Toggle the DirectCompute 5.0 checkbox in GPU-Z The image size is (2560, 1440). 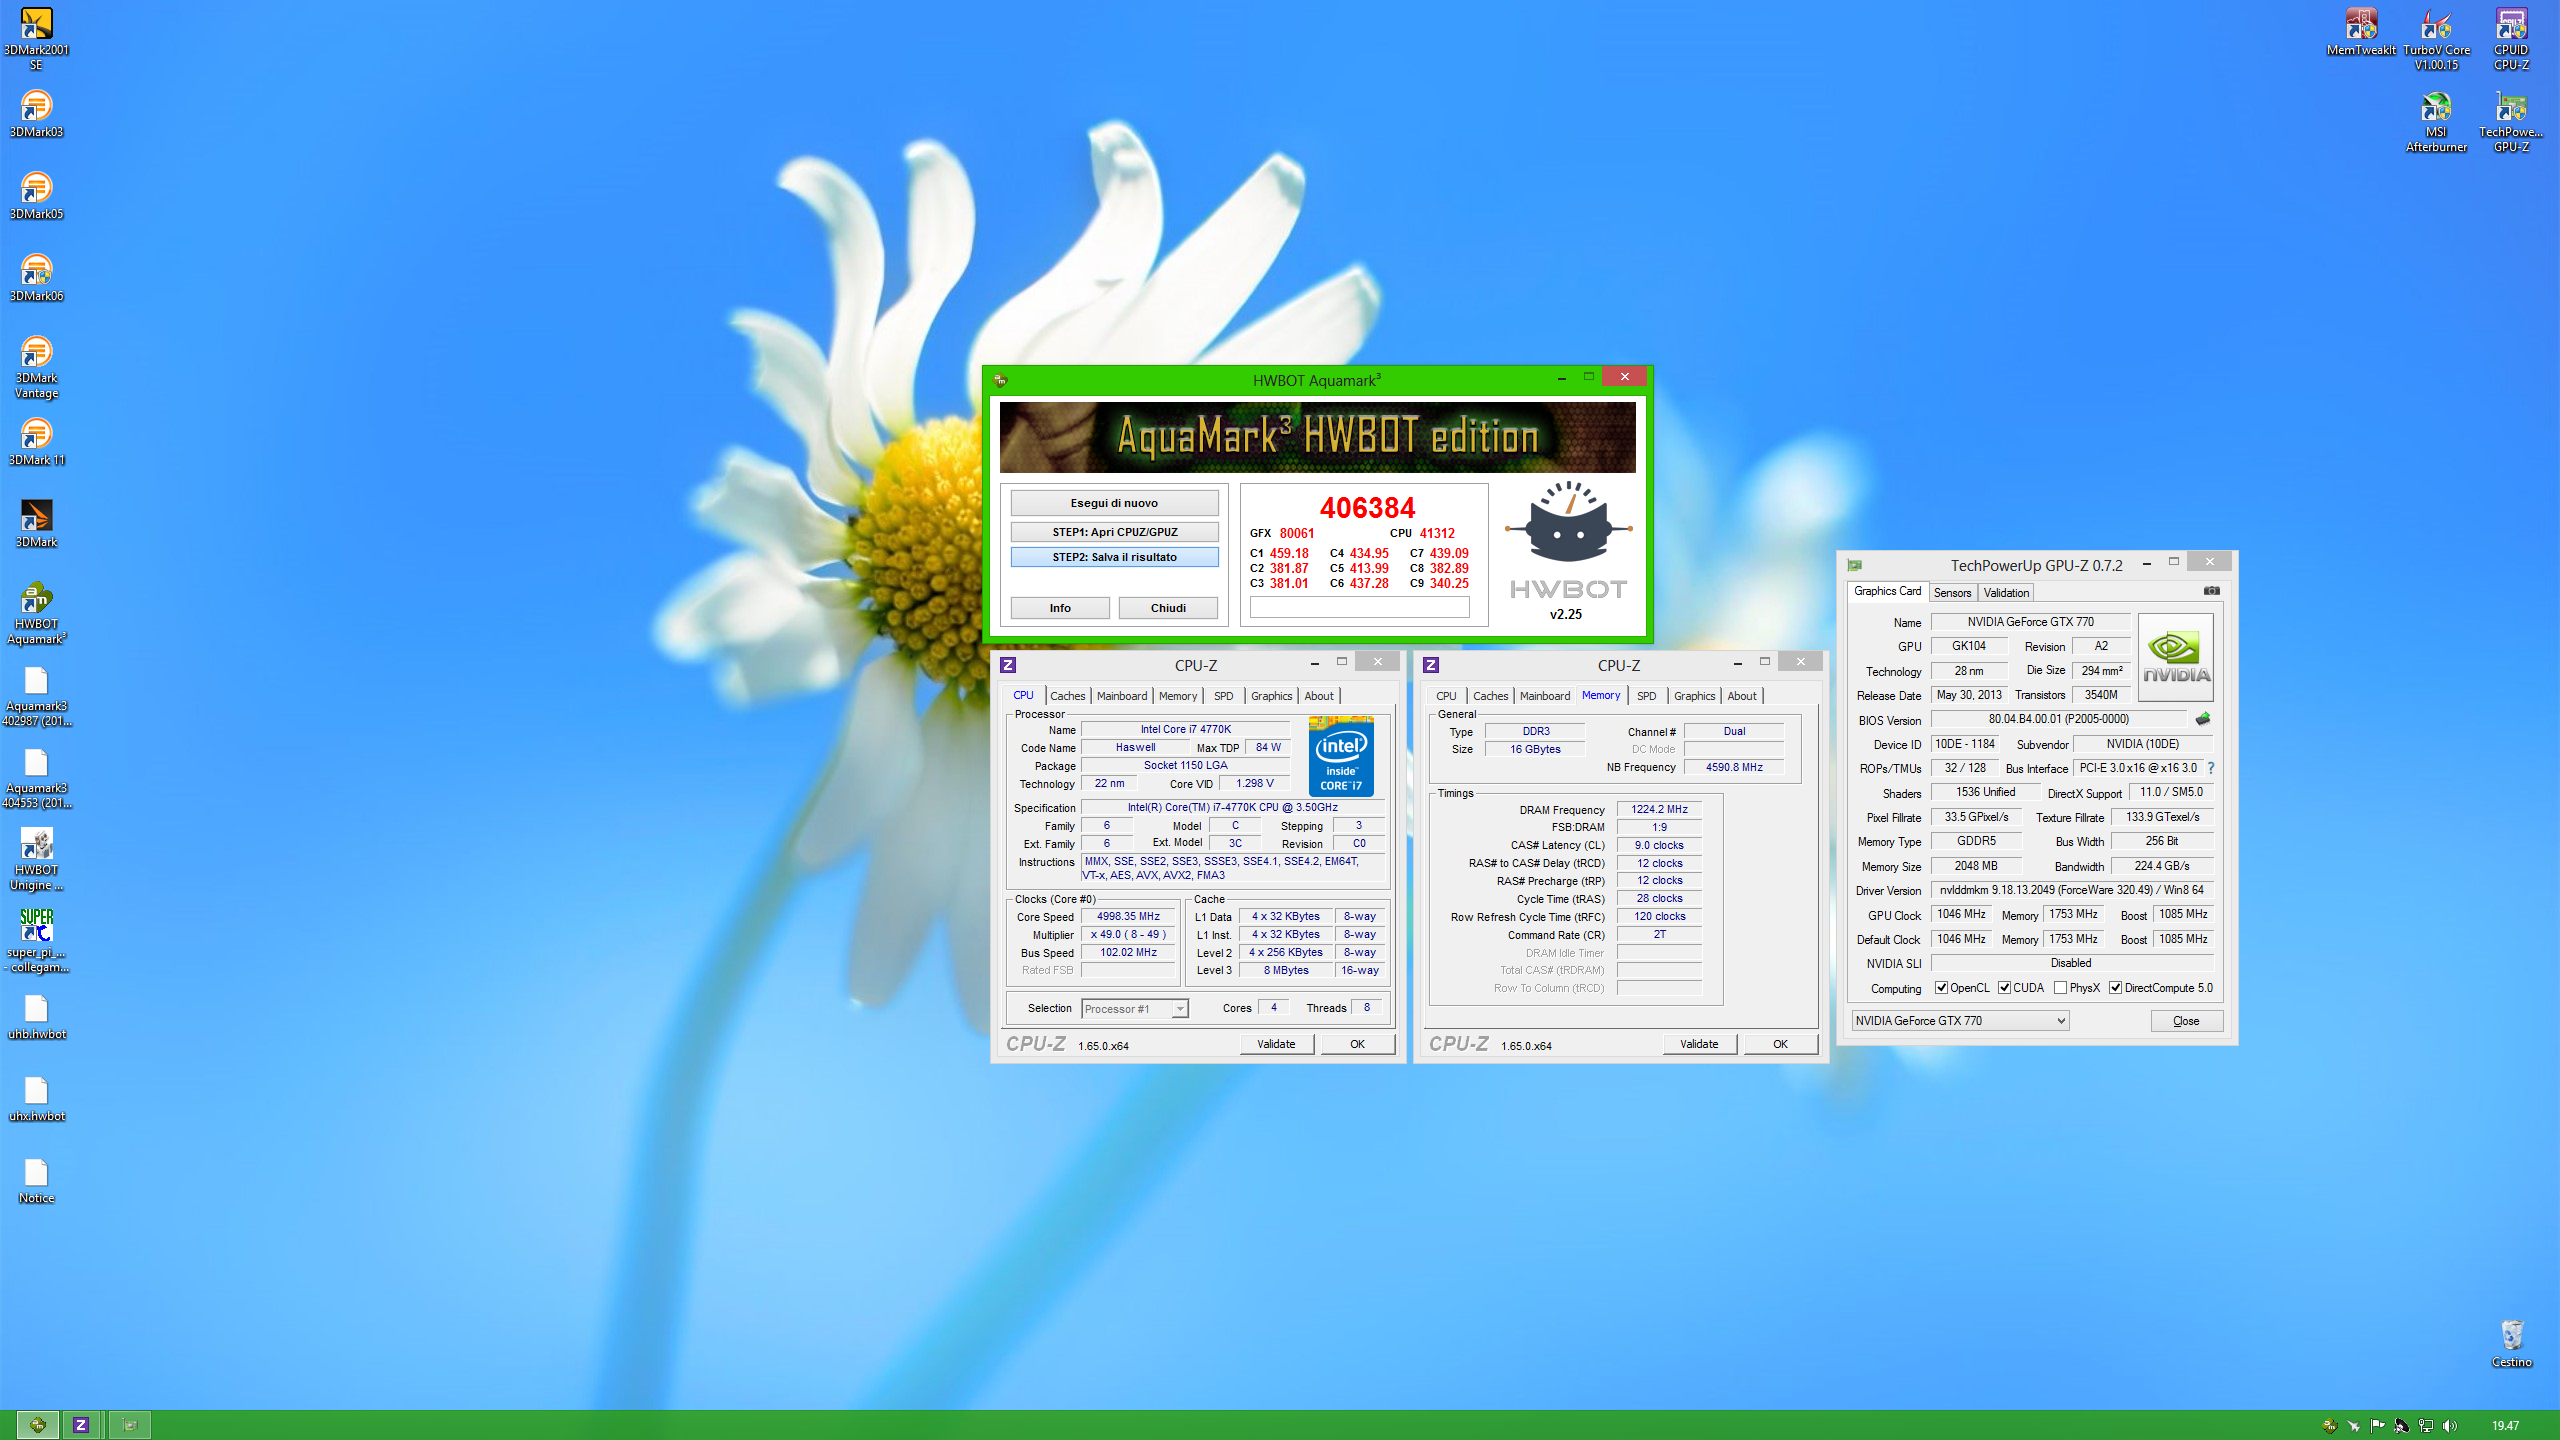coord(2116,988)
